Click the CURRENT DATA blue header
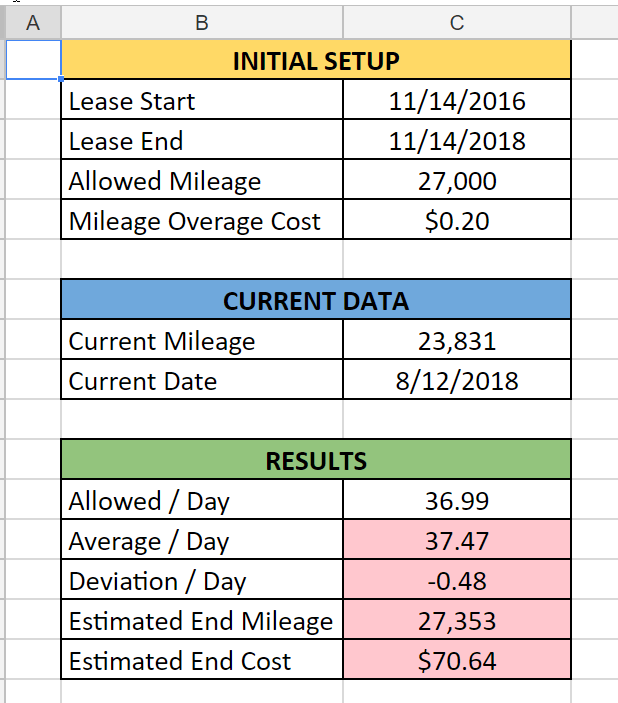This screenshot has height=703, width=618. point(316,299)
